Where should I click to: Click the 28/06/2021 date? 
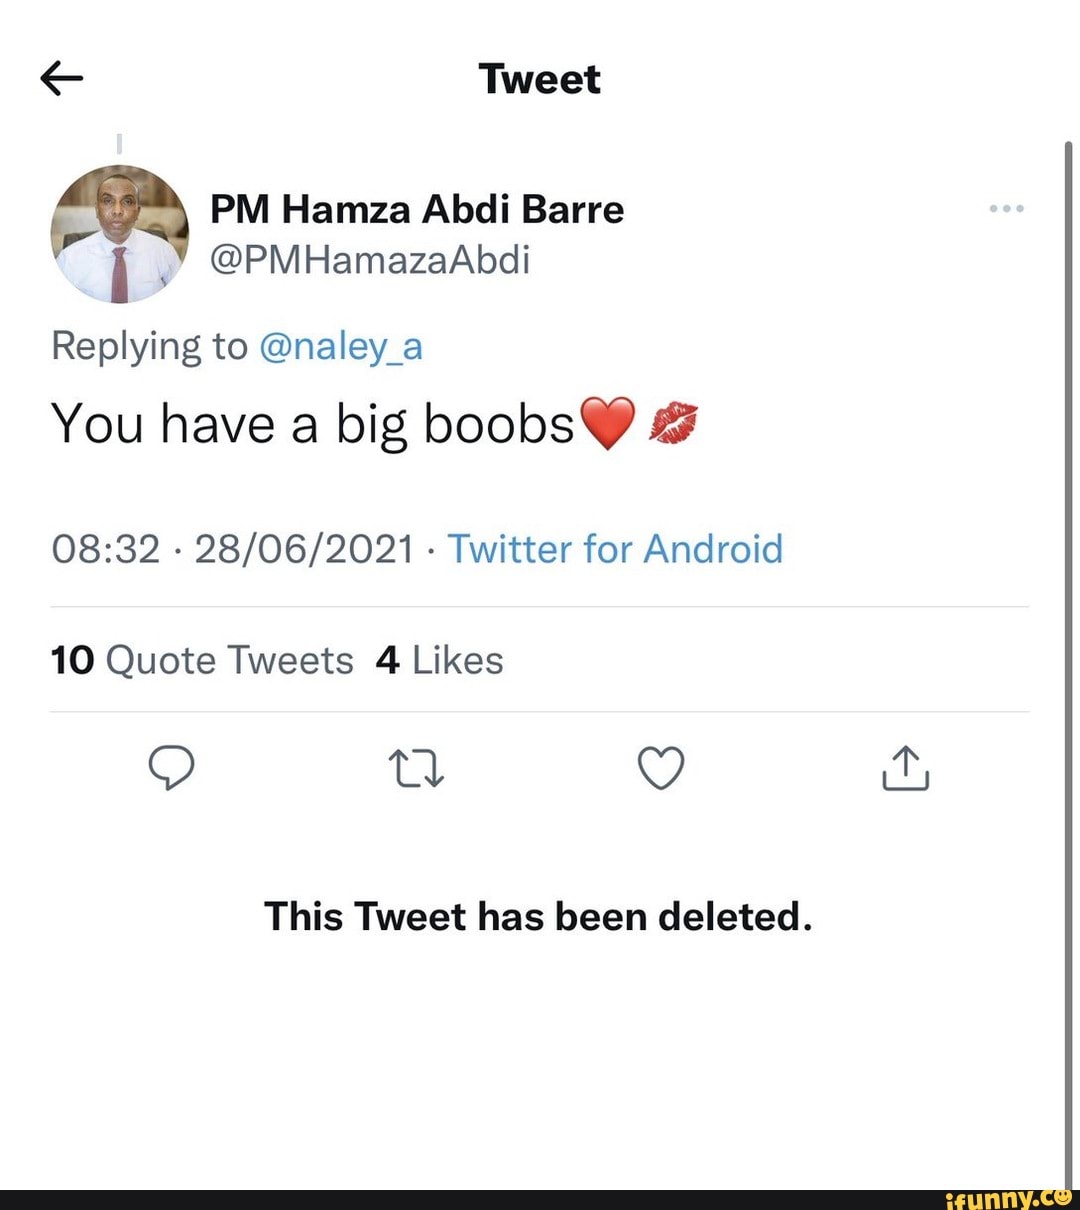(304, 549)
